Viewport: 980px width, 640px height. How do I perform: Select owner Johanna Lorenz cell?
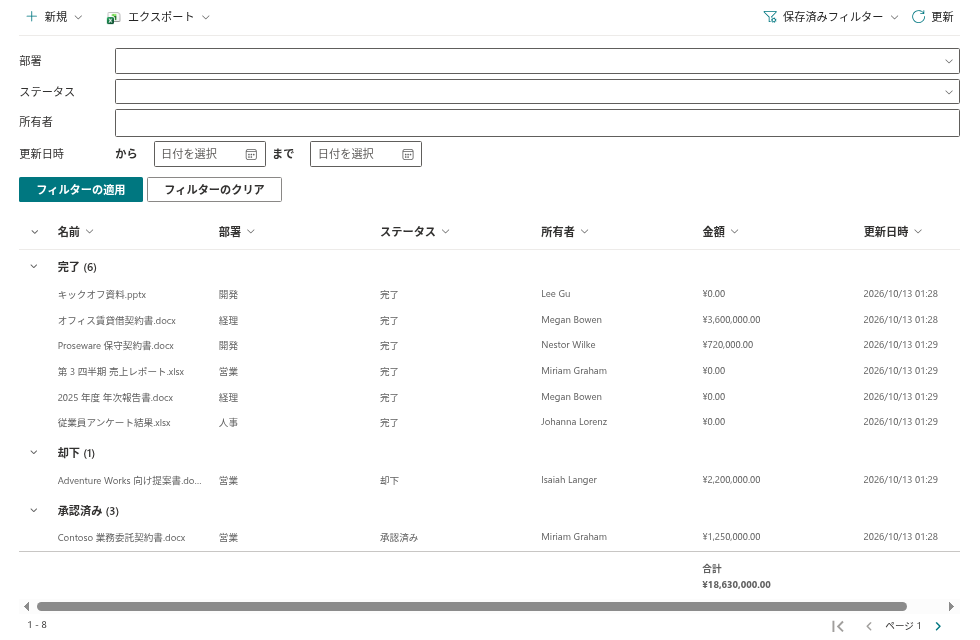point(574,422)
